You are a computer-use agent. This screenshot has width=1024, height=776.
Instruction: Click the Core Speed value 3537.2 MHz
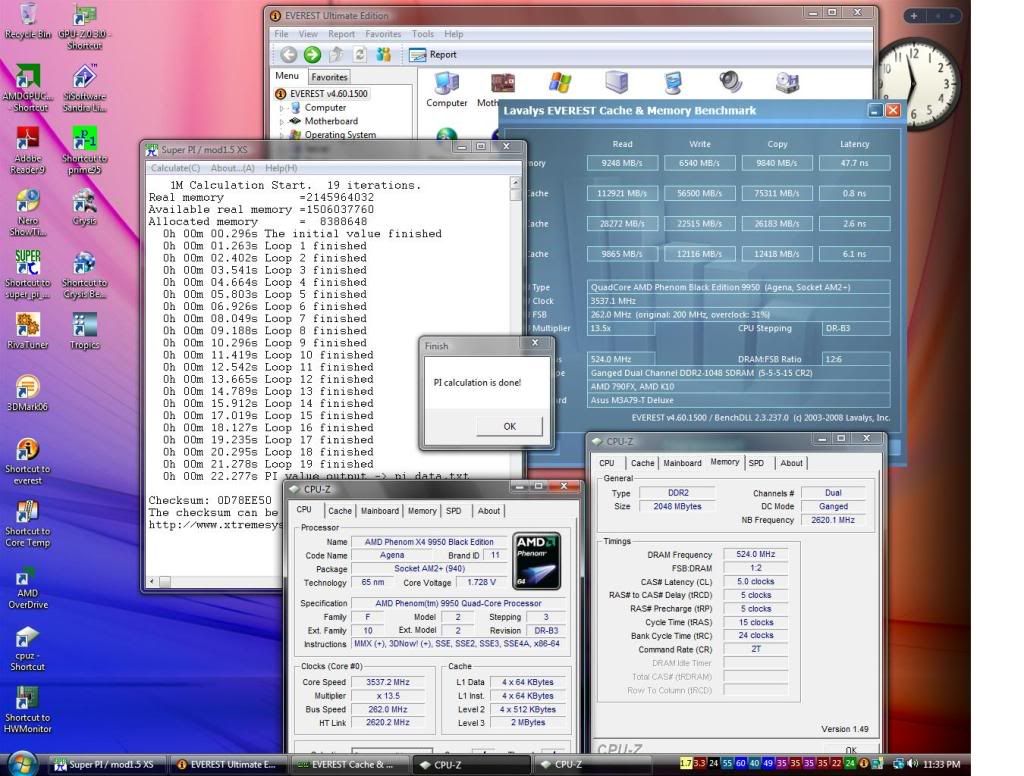388,682
